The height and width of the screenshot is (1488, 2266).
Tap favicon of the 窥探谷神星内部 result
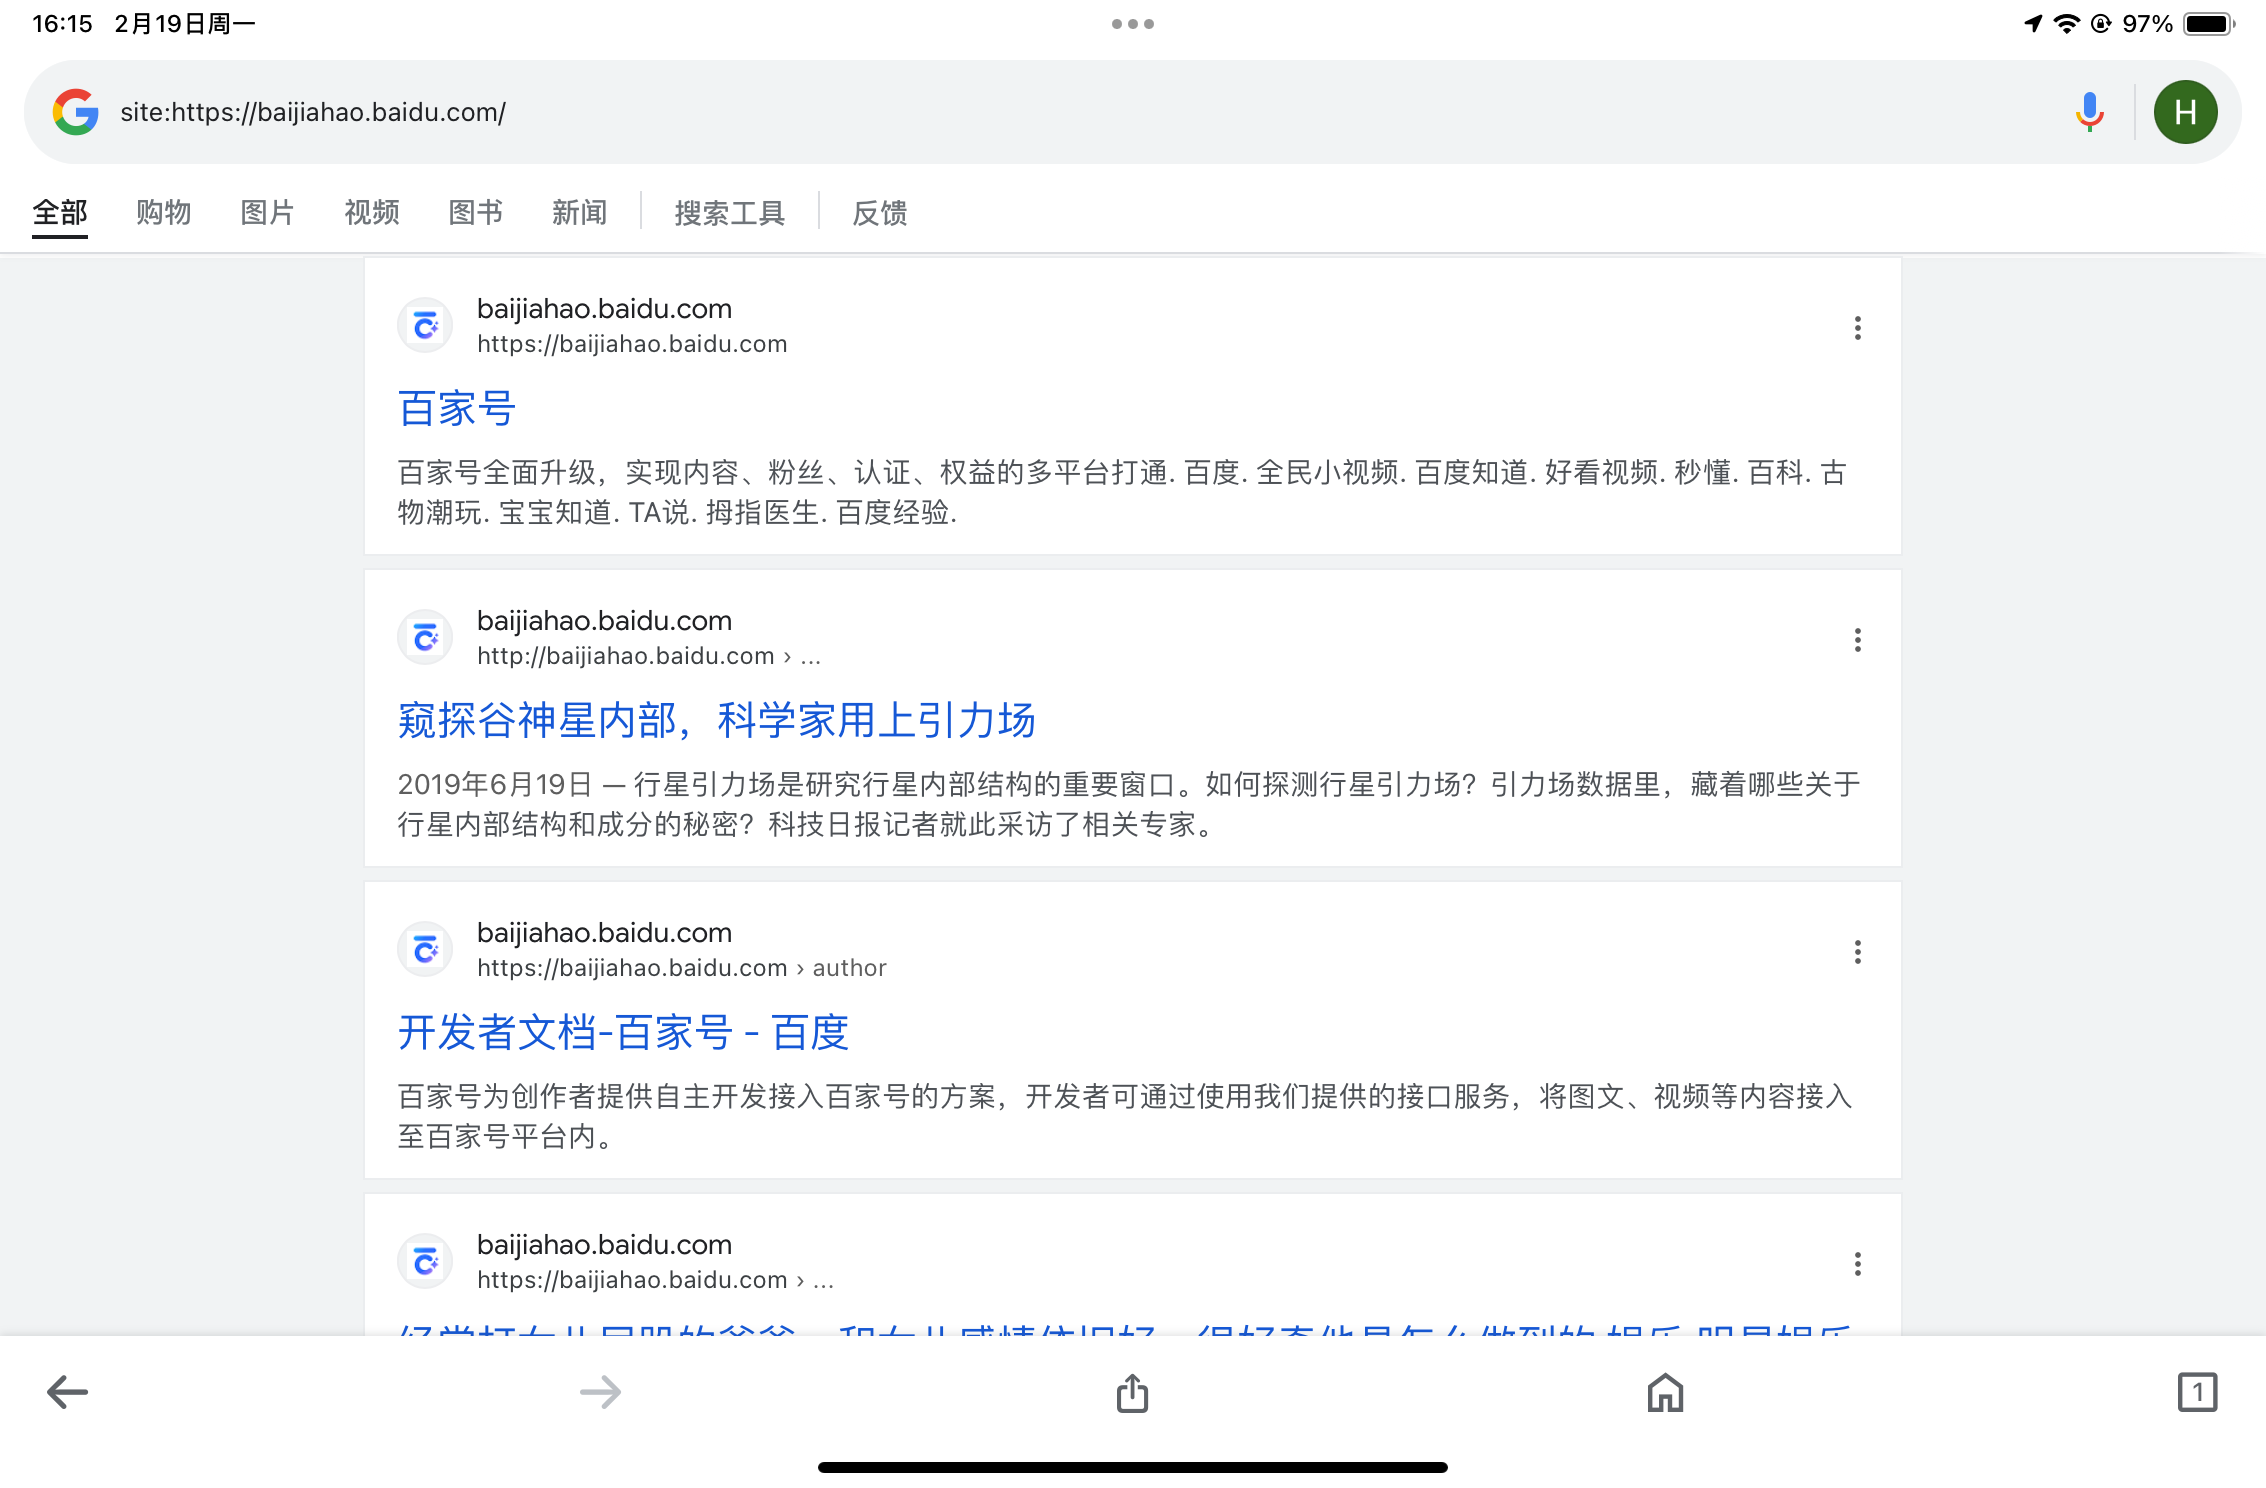(x=425, y=637)
